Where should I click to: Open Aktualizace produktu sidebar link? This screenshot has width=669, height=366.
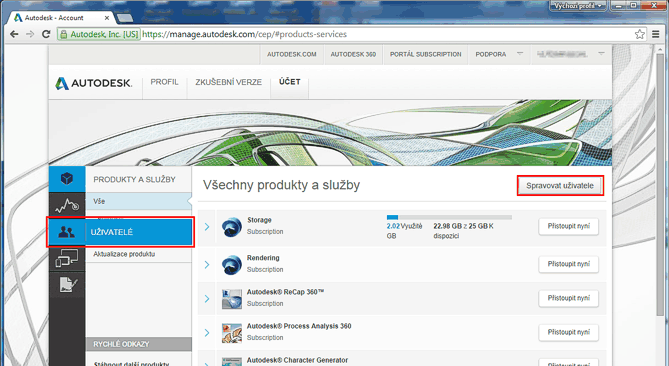[x=124, y=254]
